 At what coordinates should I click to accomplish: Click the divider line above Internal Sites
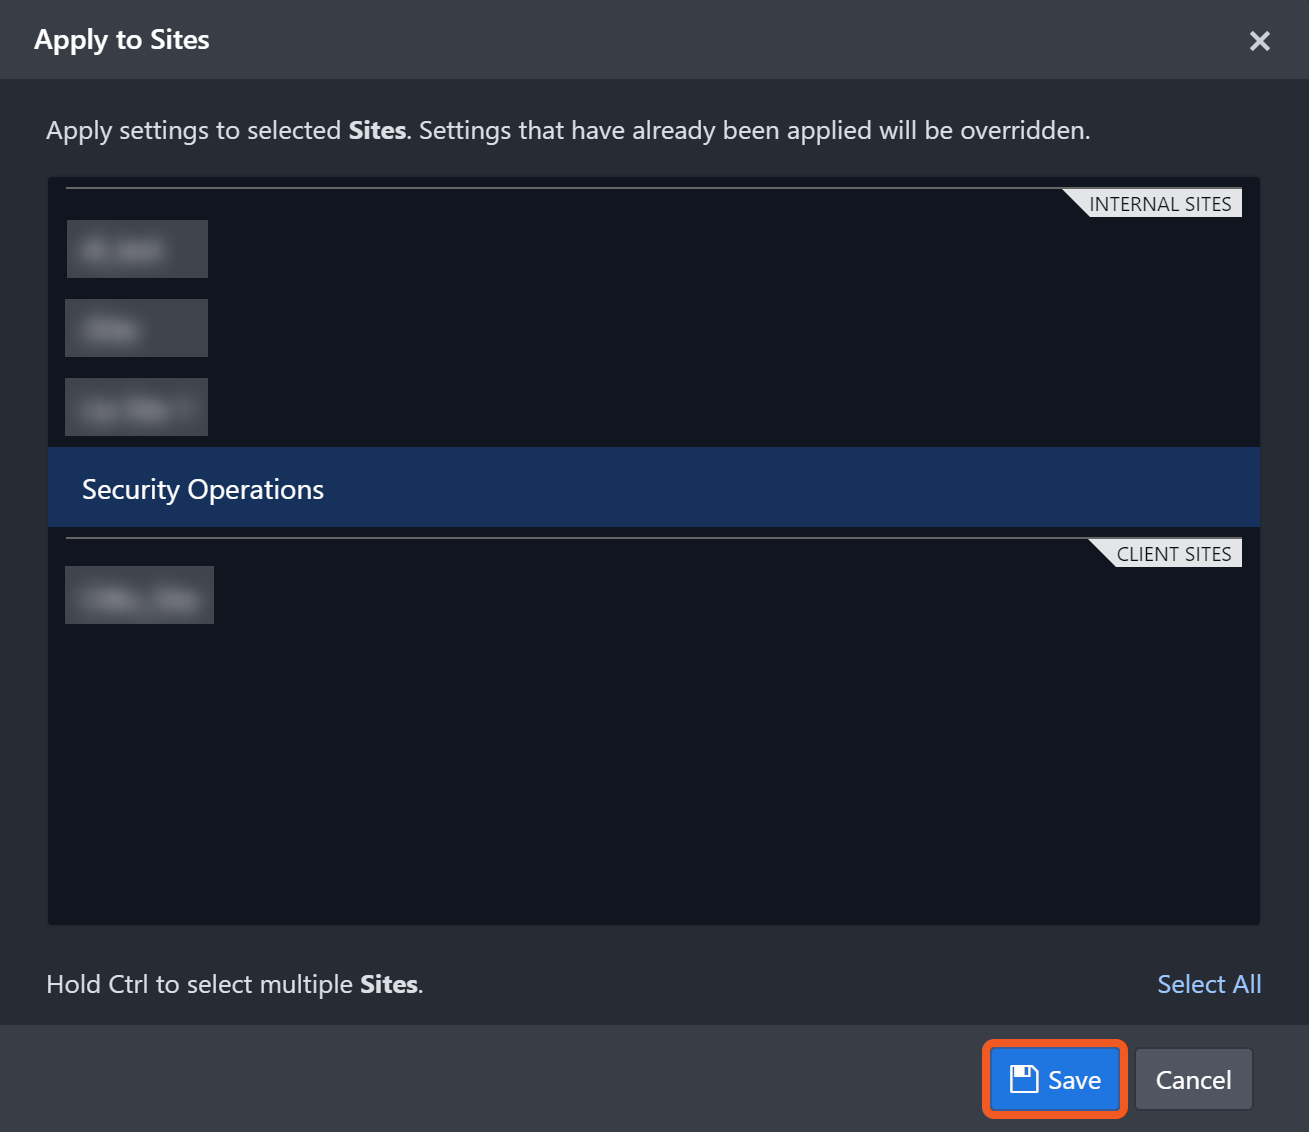560,188
